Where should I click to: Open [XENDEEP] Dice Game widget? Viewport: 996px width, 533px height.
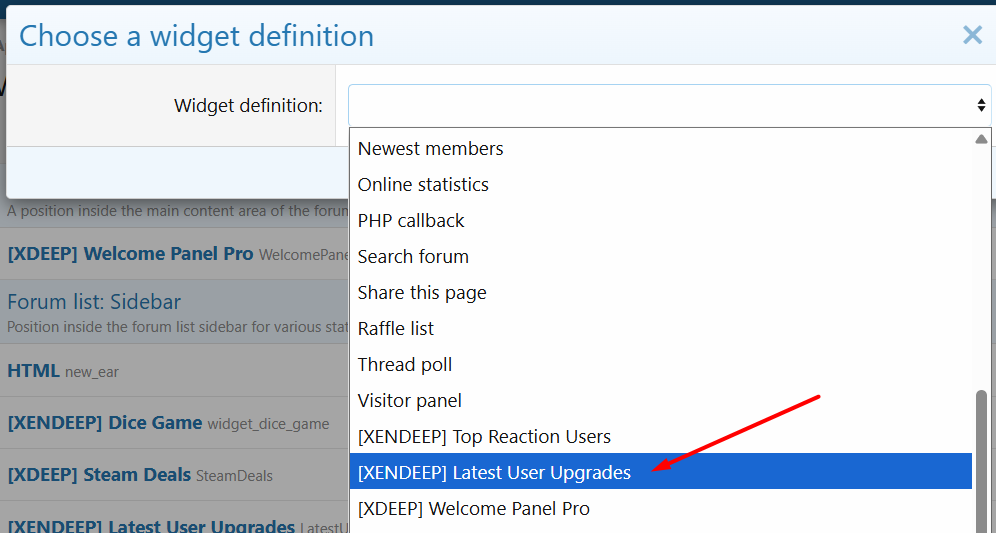(x=105, y=423)
